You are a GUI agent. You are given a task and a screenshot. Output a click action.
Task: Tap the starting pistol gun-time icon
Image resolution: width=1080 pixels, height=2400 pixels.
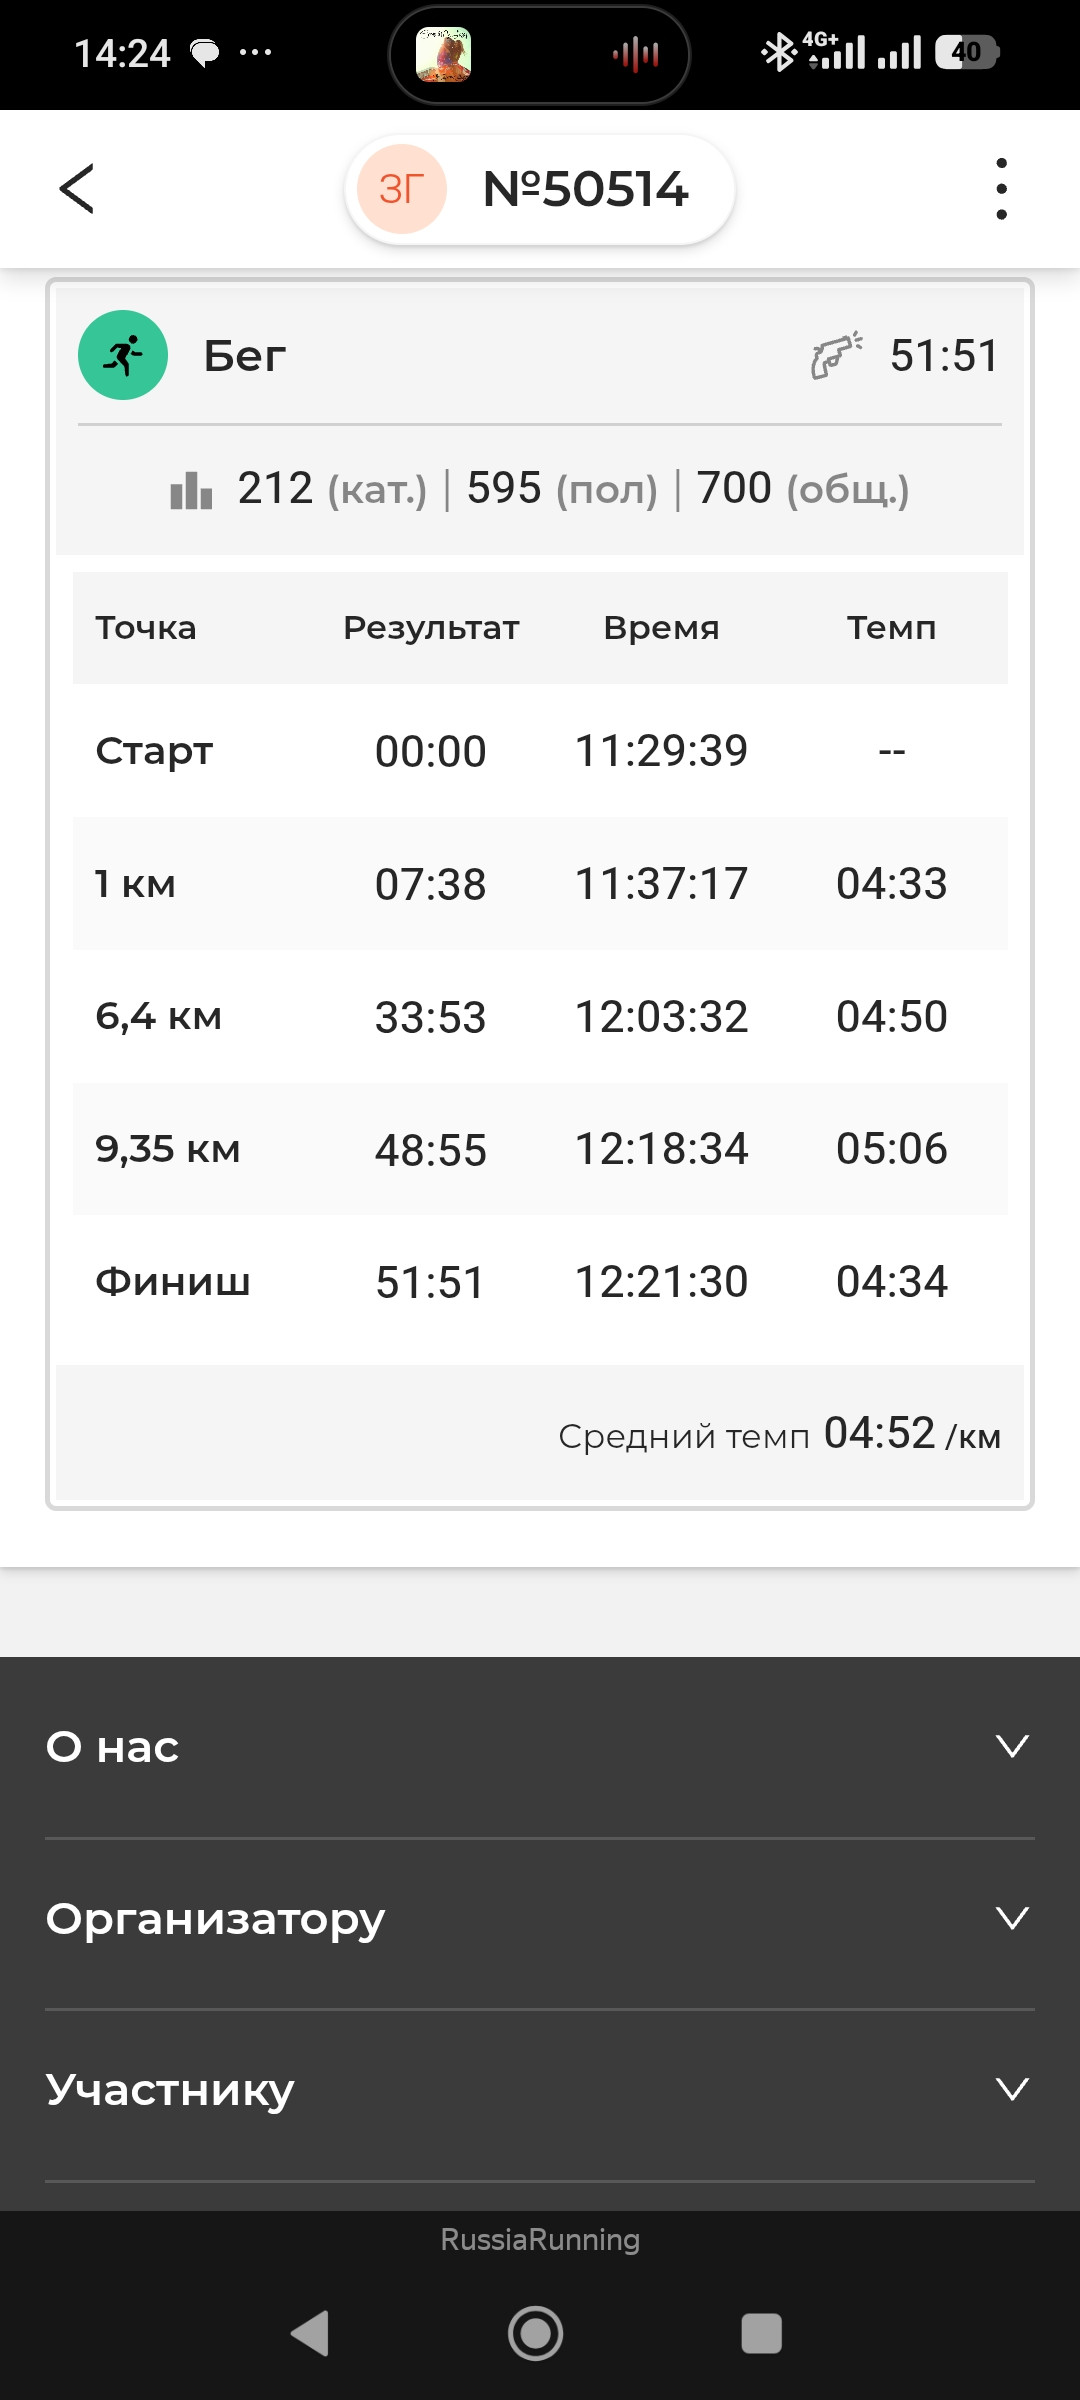tap(836, 355)
